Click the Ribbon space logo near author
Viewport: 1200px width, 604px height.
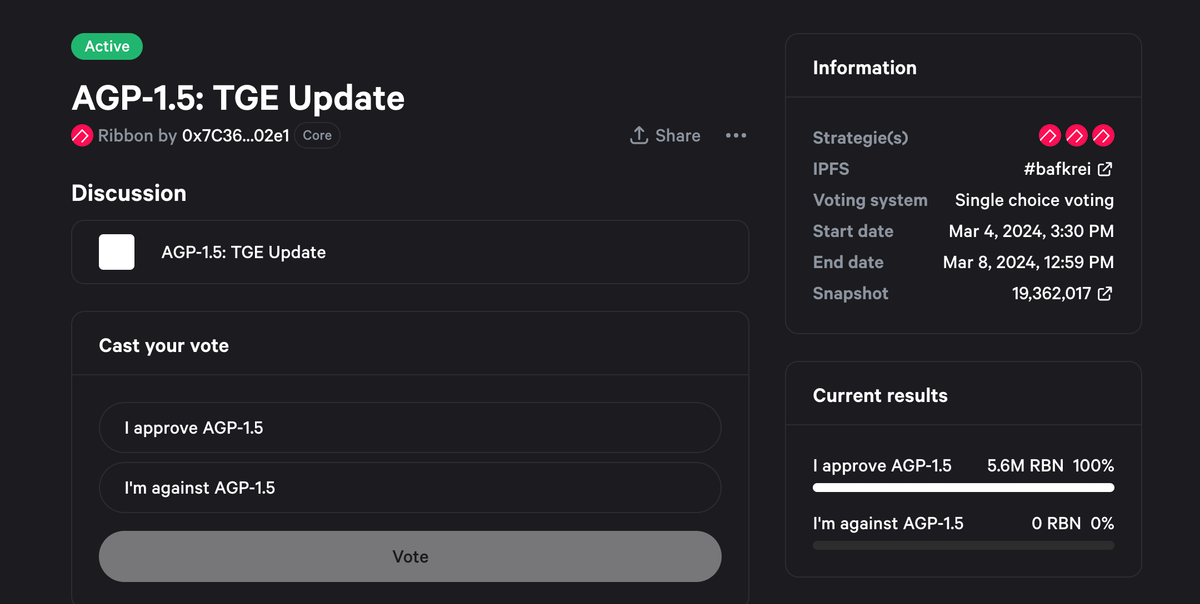coord(82,135)
